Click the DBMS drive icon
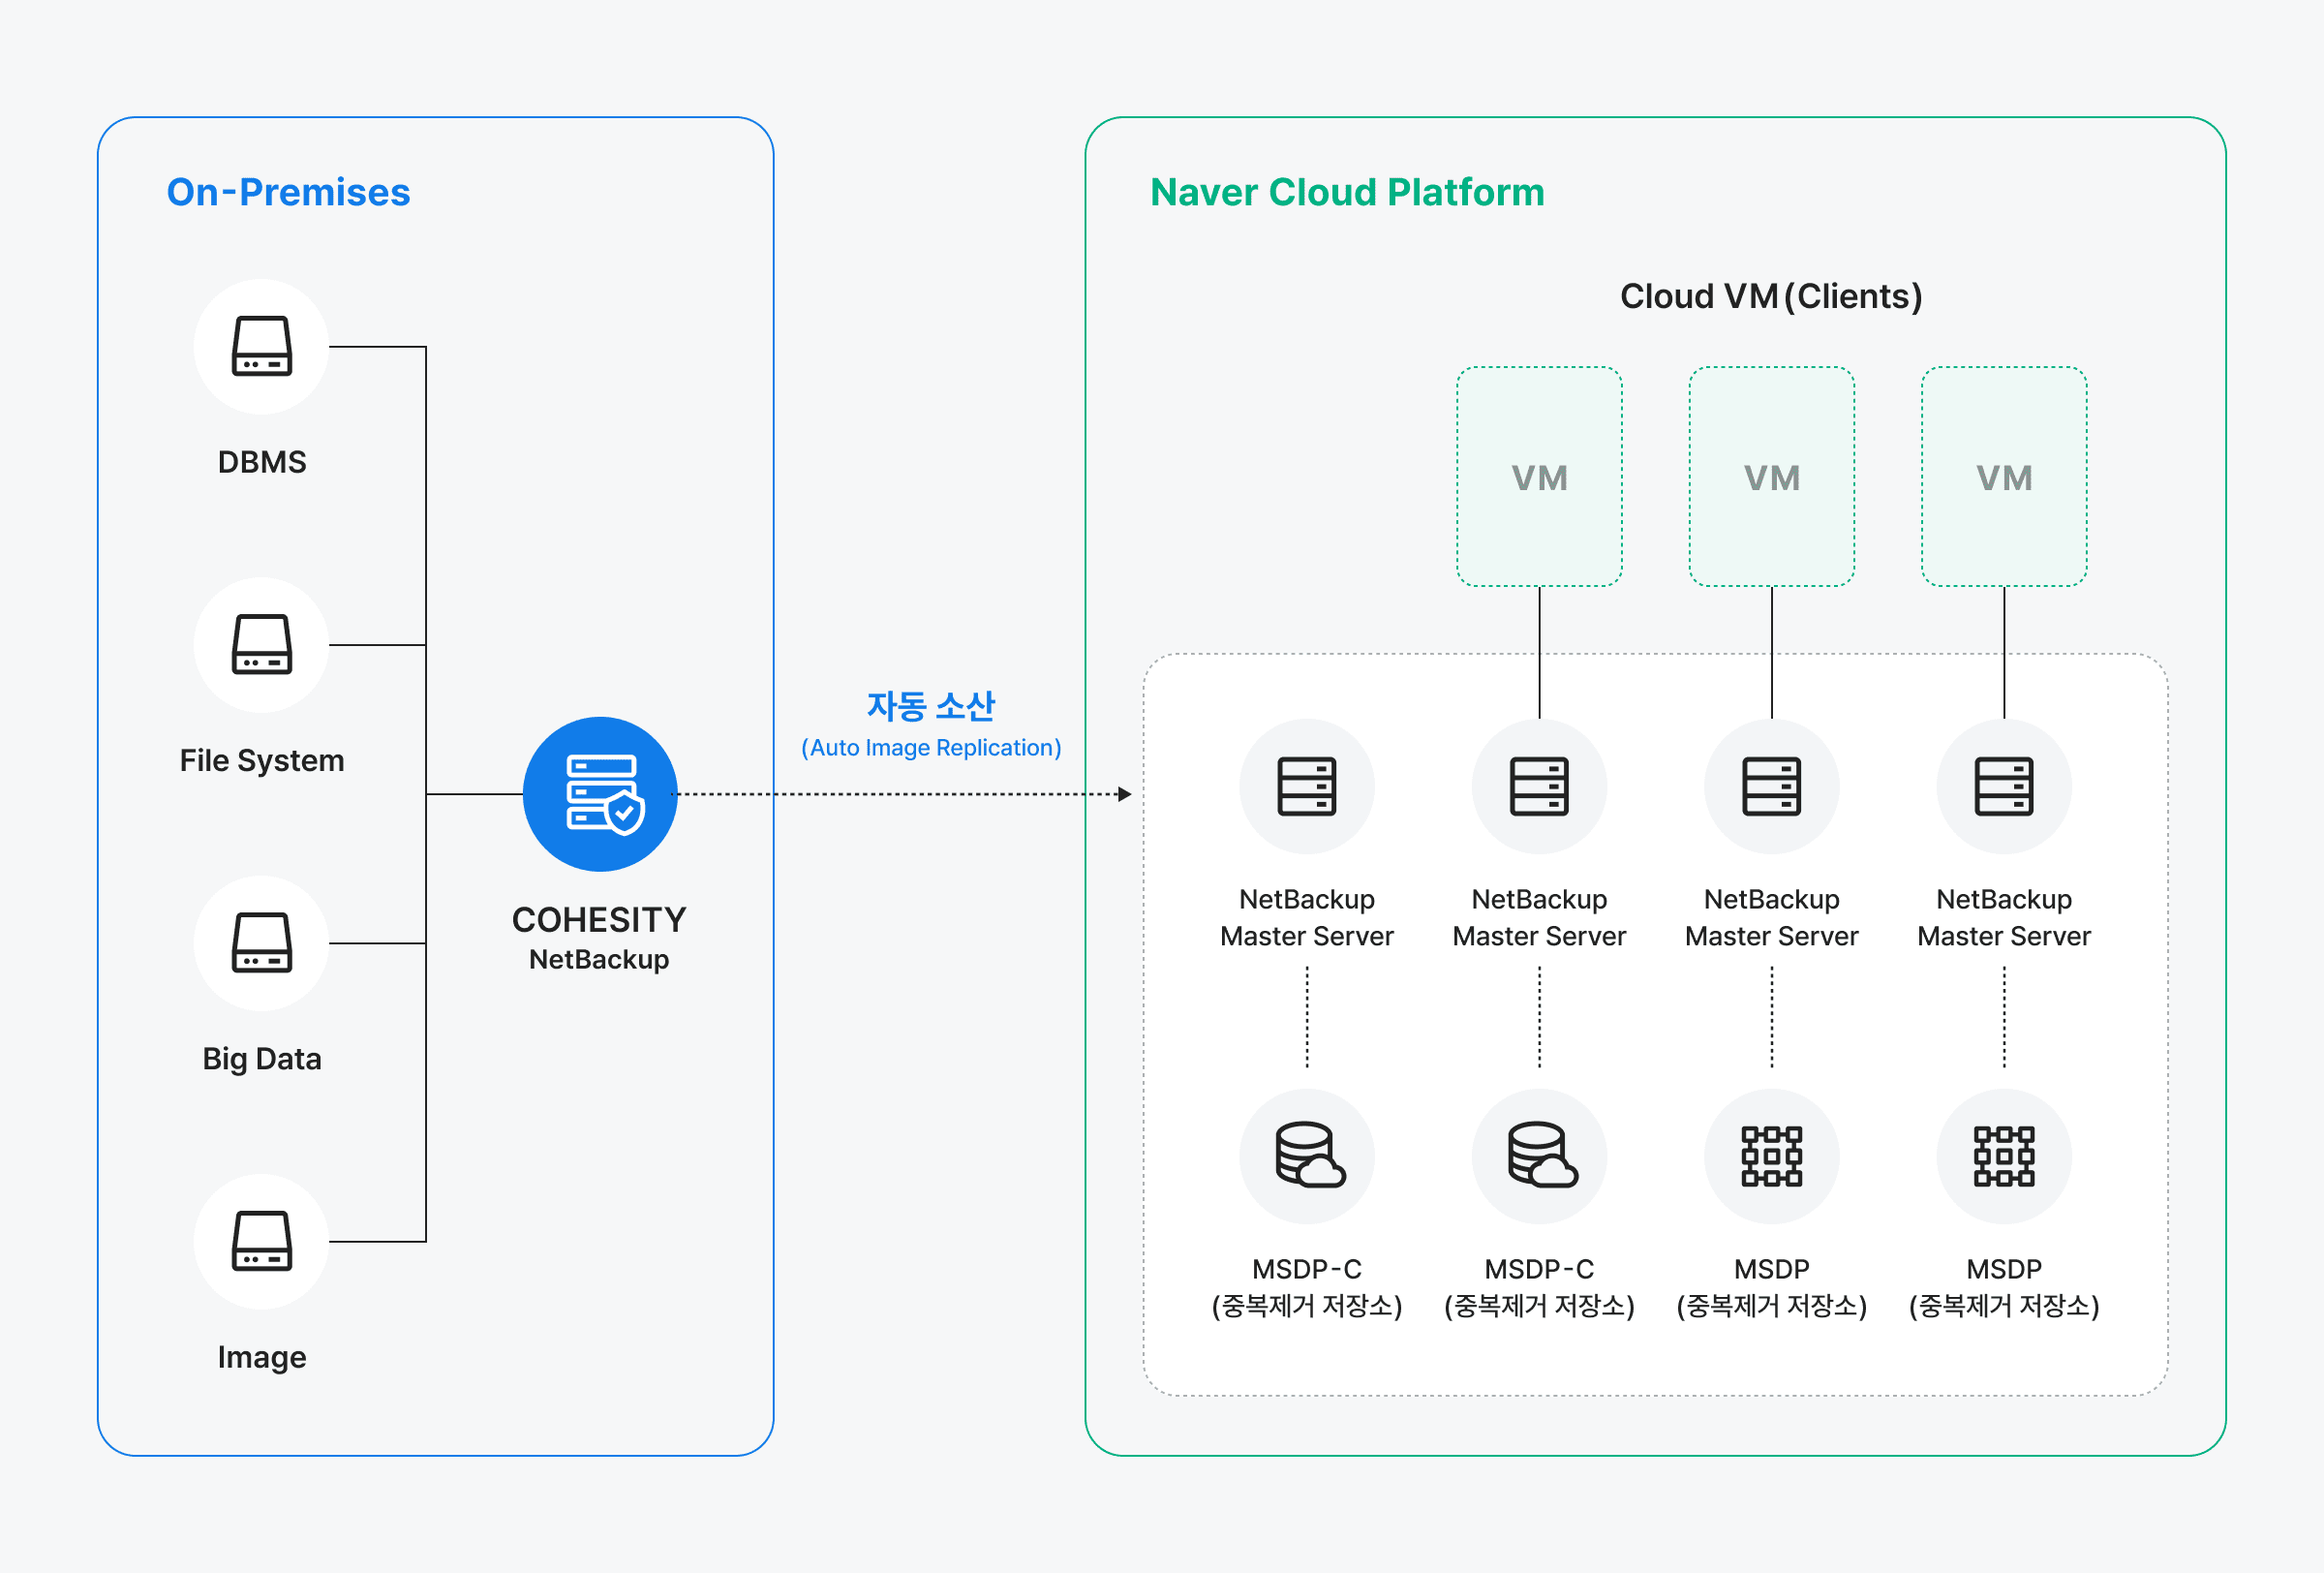Viewport: 2324px width, 1573px height. coord(261,347)
